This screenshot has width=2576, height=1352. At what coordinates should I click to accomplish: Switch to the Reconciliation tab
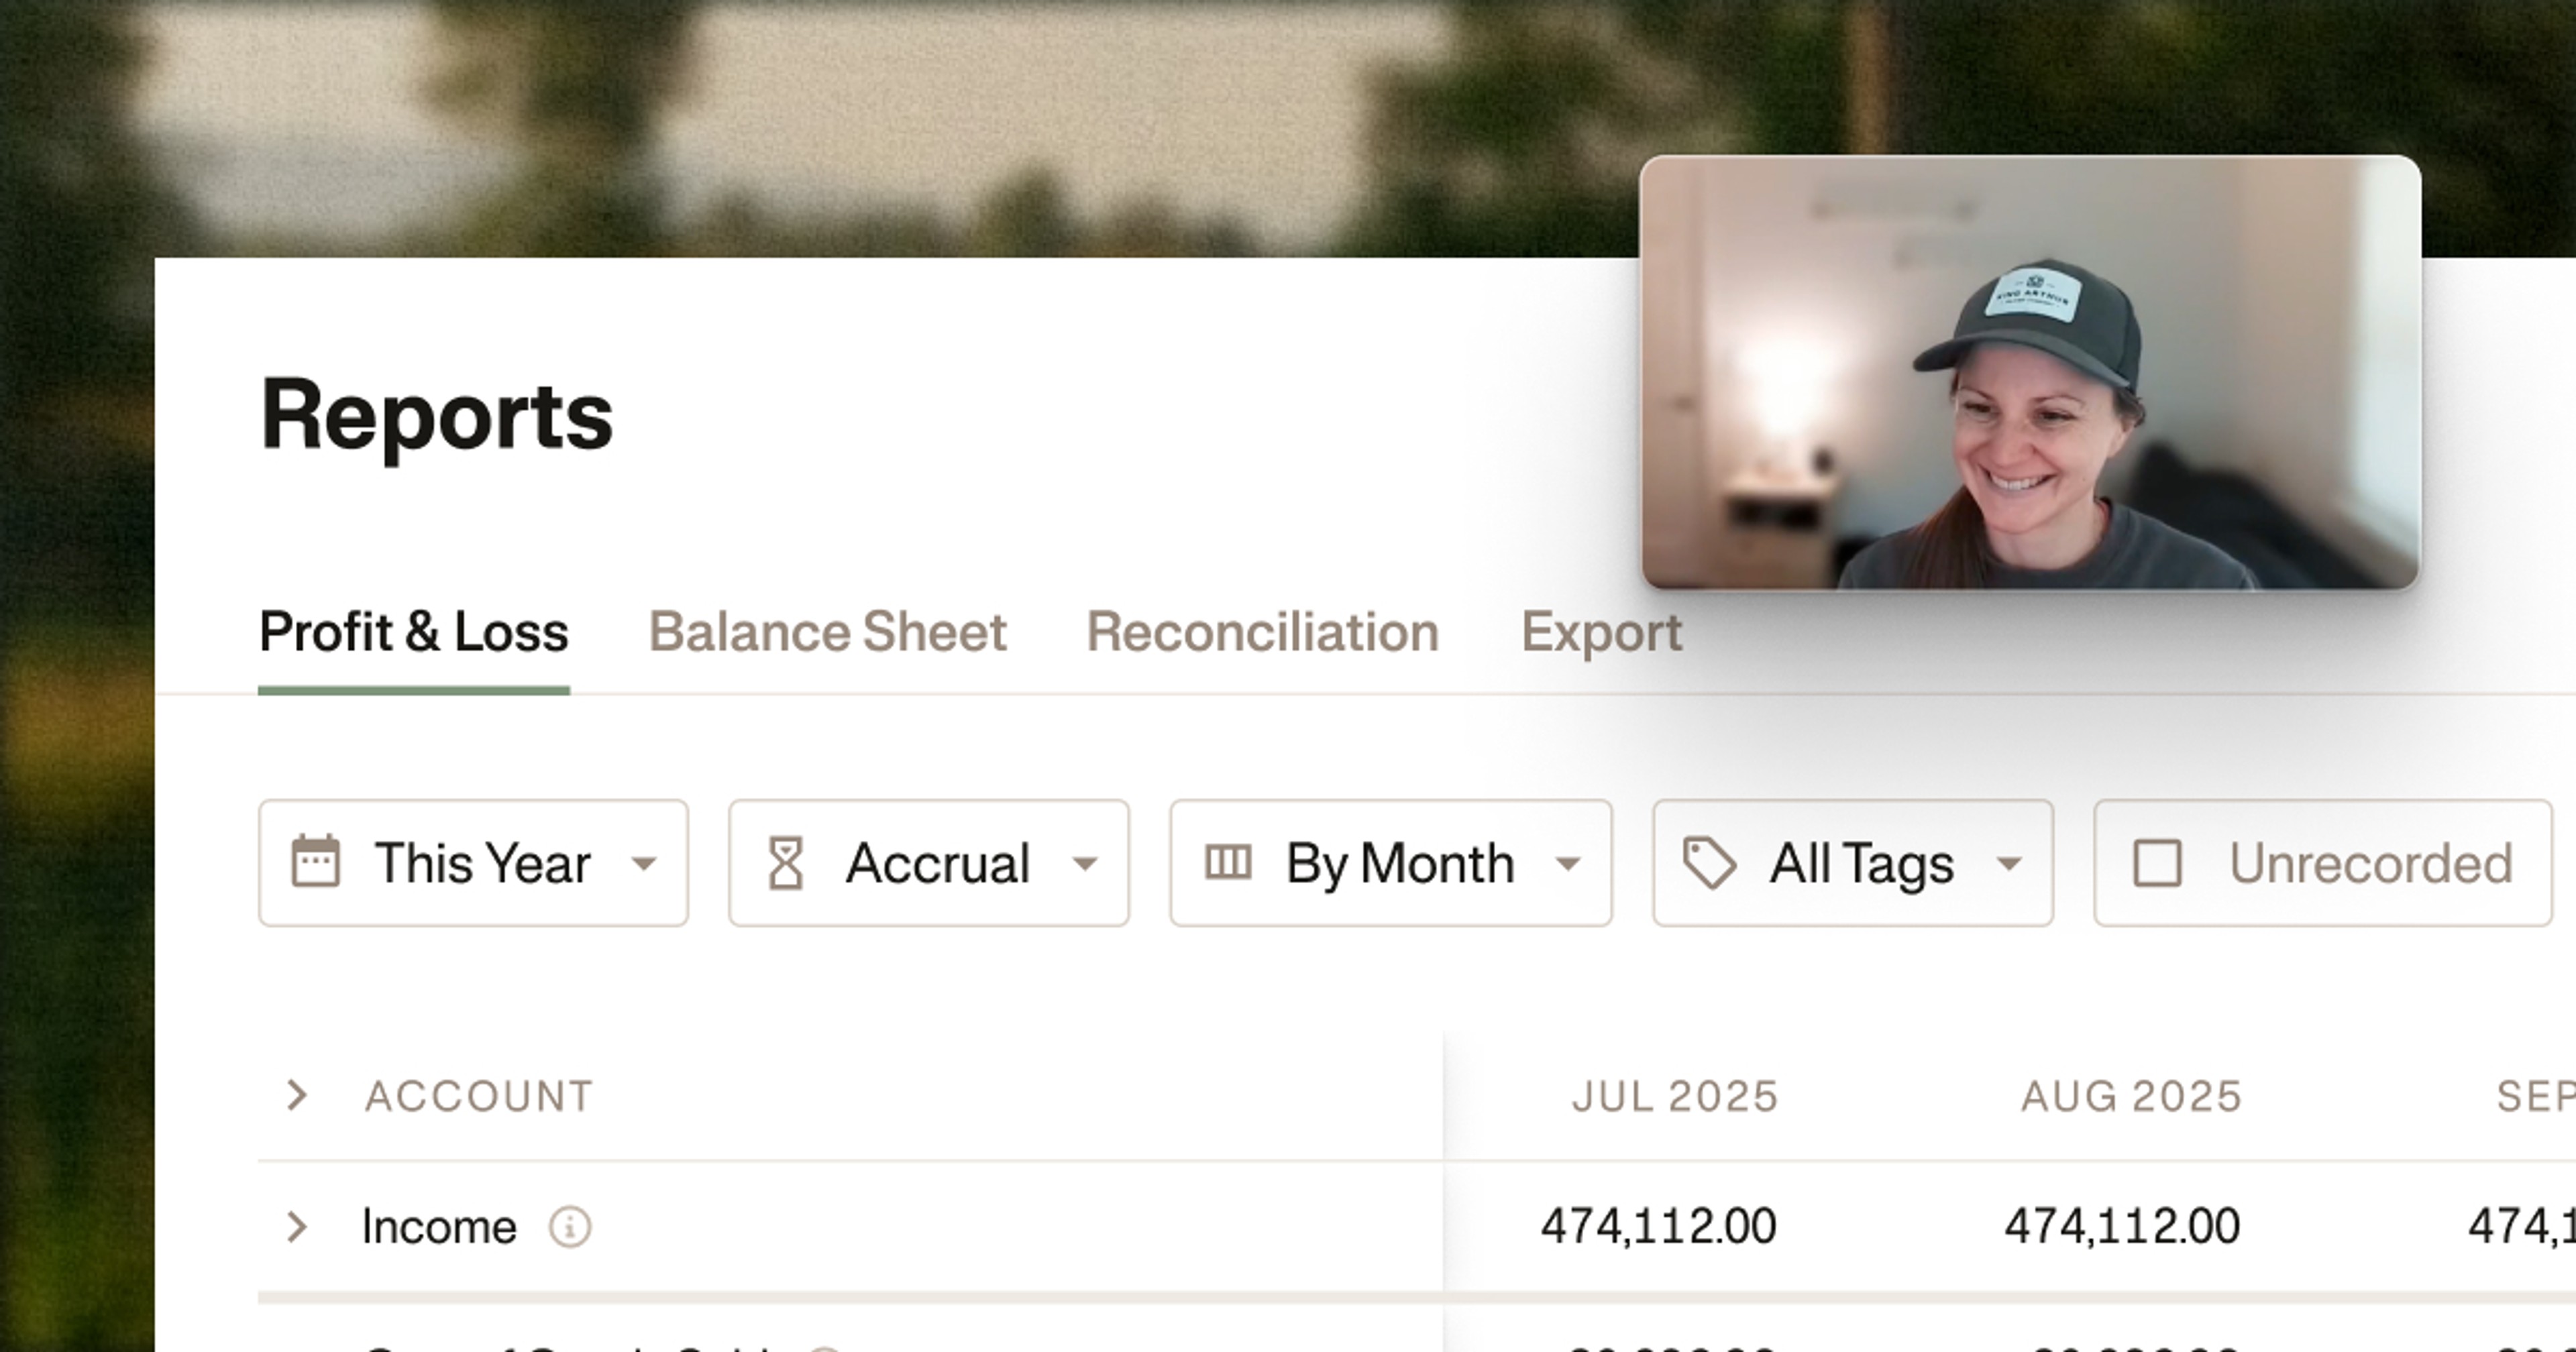pos(1262,632)
